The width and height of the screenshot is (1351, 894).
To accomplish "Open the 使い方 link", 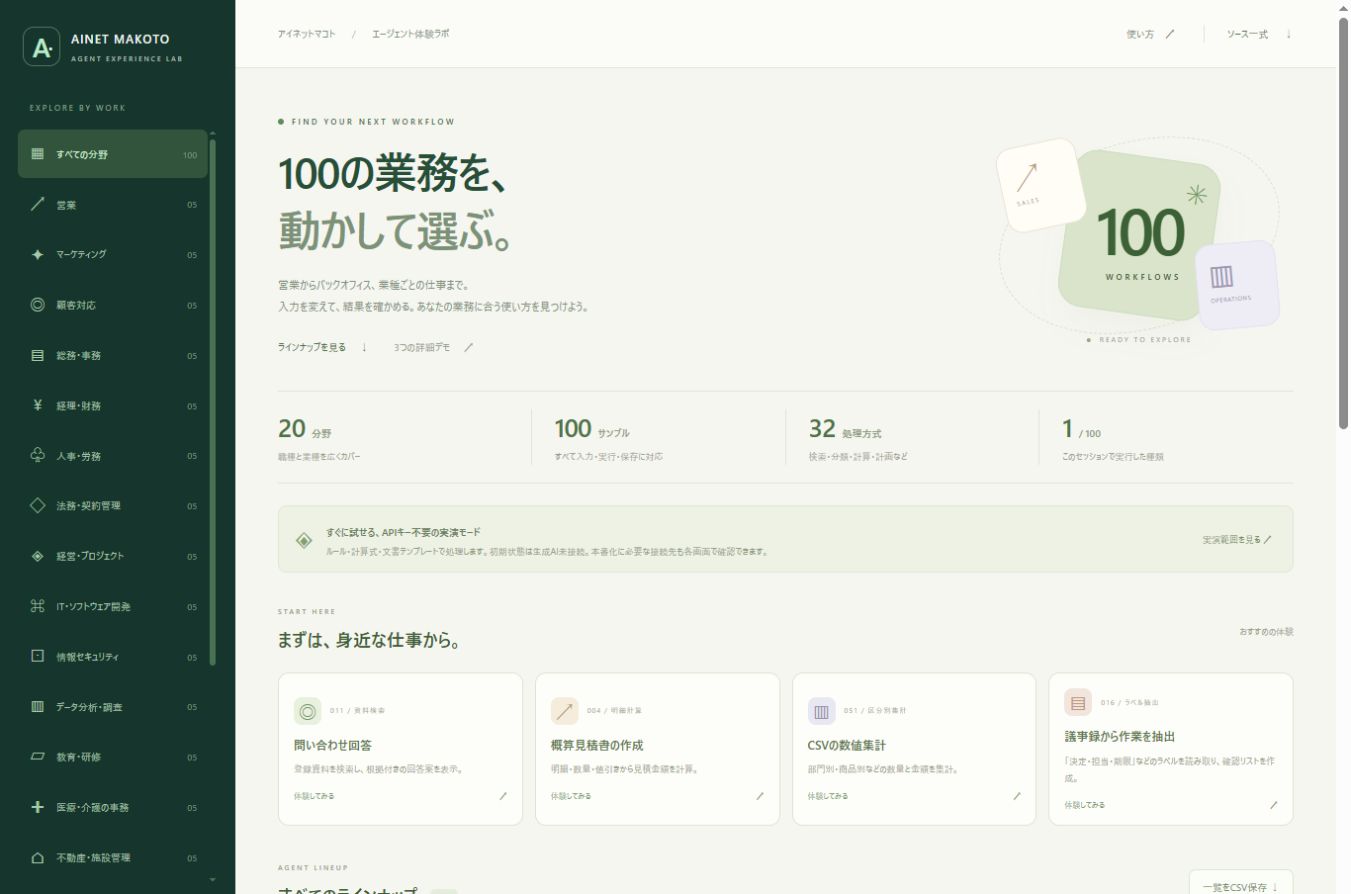I will click(1150, 34).
